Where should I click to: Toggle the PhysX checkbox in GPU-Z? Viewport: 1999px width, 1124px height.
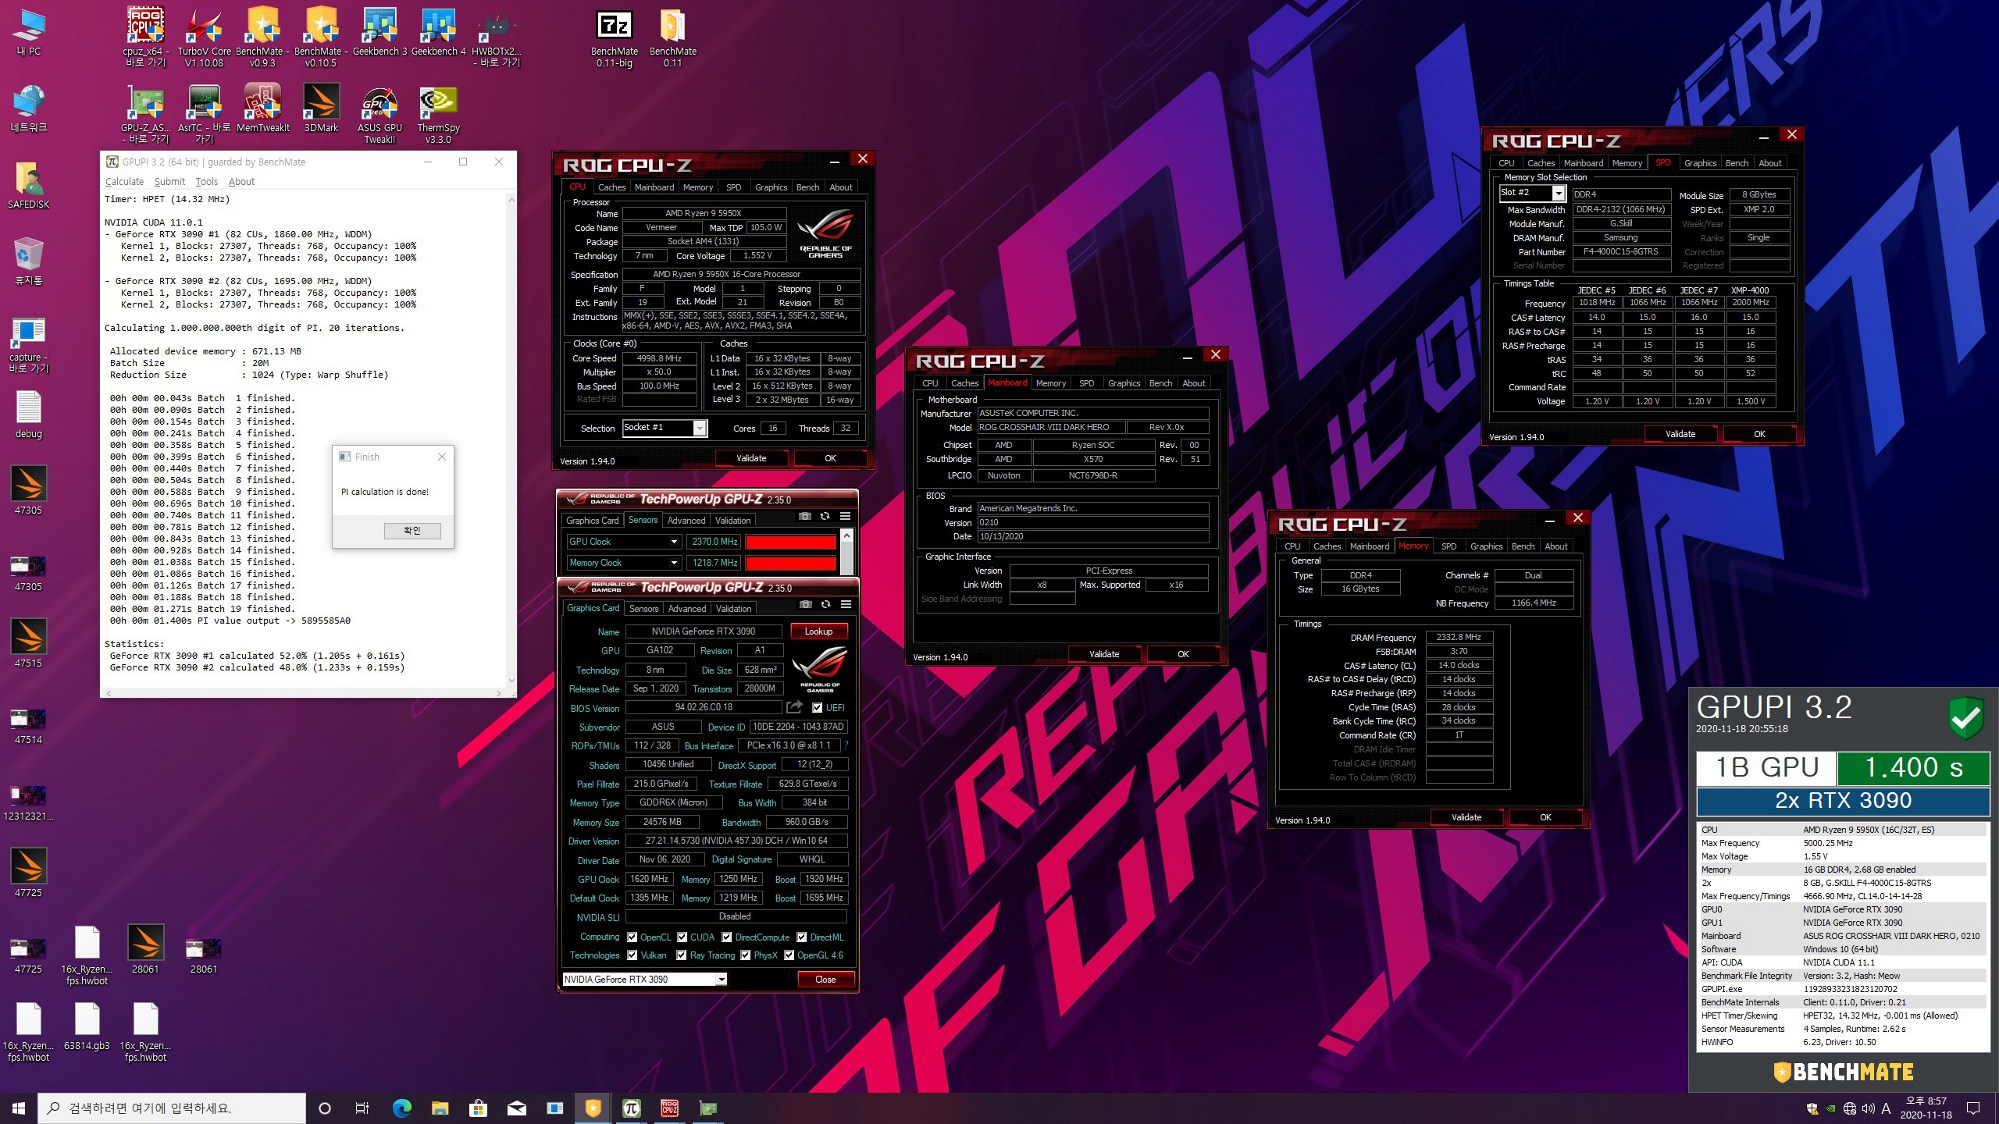pyautogui.click(x=745, y=955)
